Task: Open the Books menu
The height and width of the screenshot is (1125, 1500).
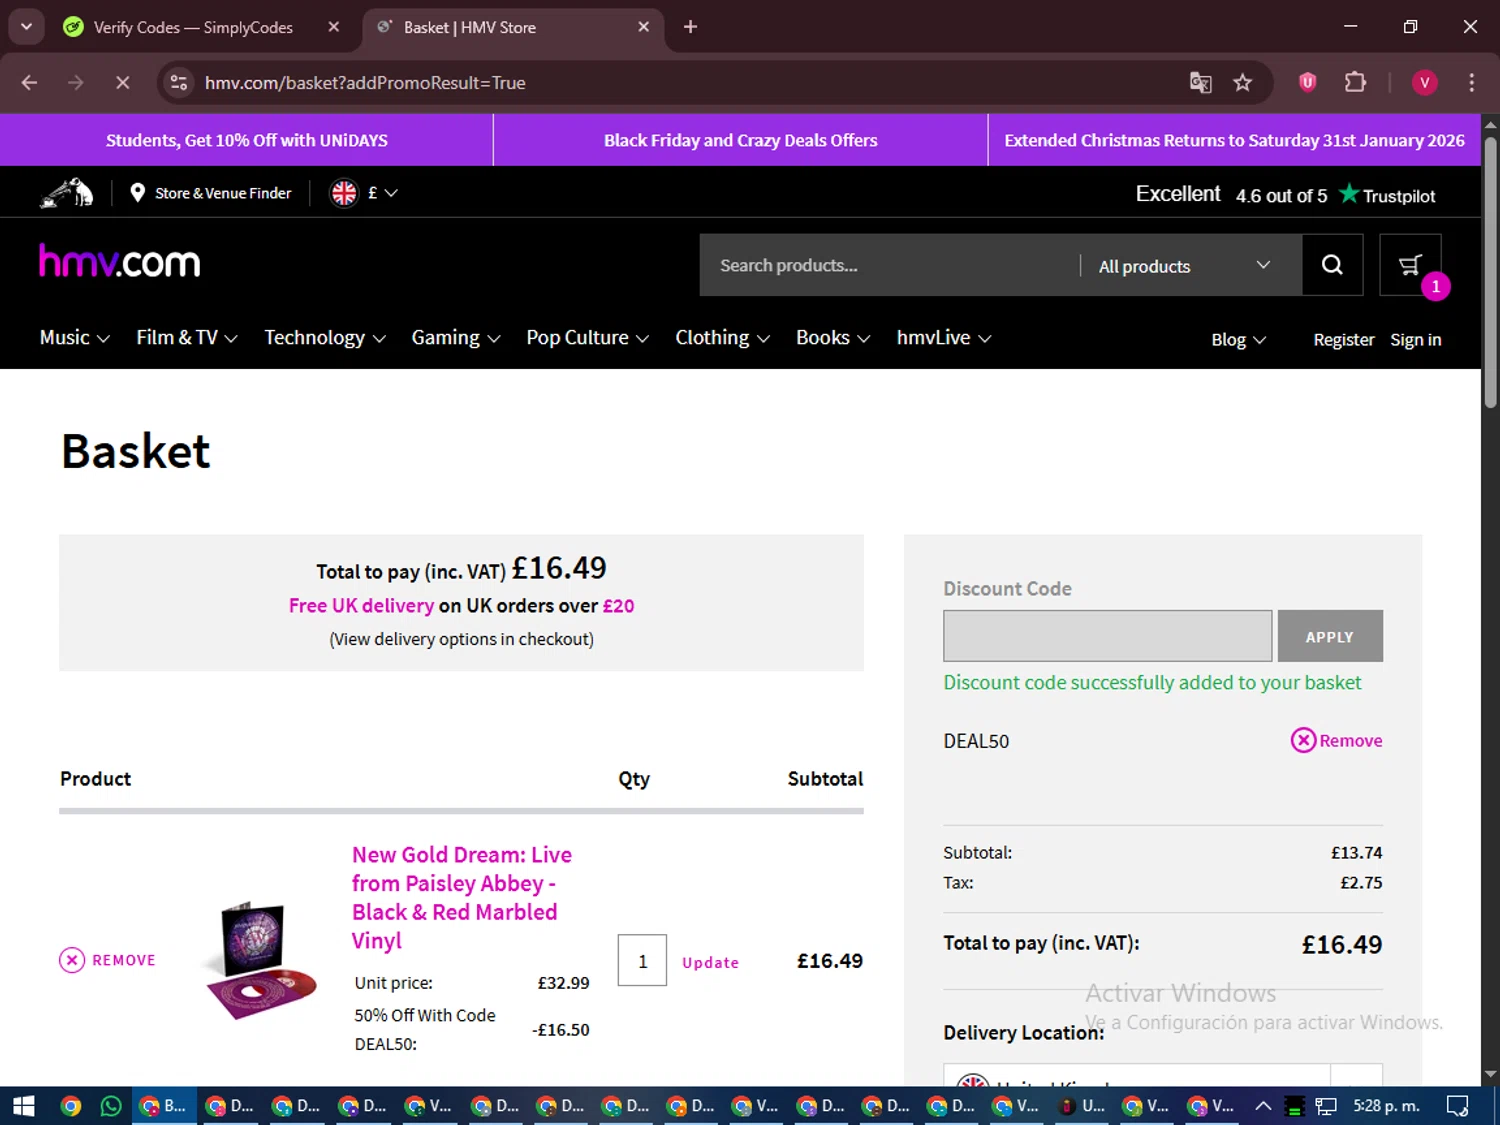Action: [x=833, y=338]
